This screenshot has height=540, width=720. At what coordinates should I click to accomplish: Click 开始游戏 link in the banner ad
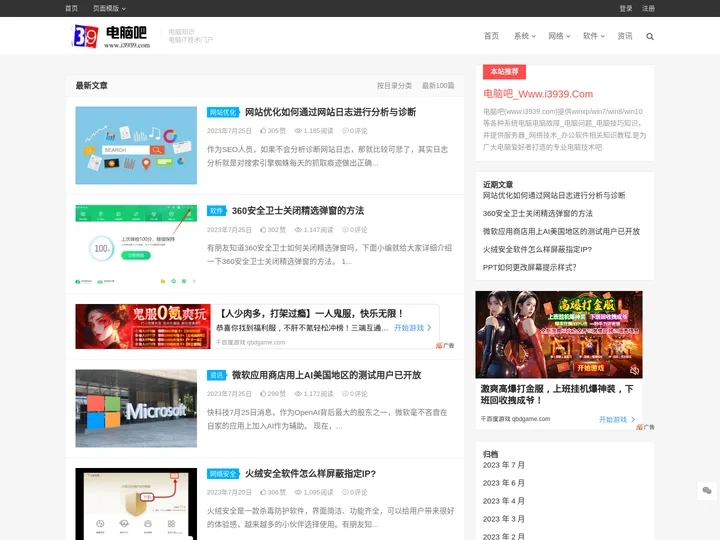tap(412, 328)
